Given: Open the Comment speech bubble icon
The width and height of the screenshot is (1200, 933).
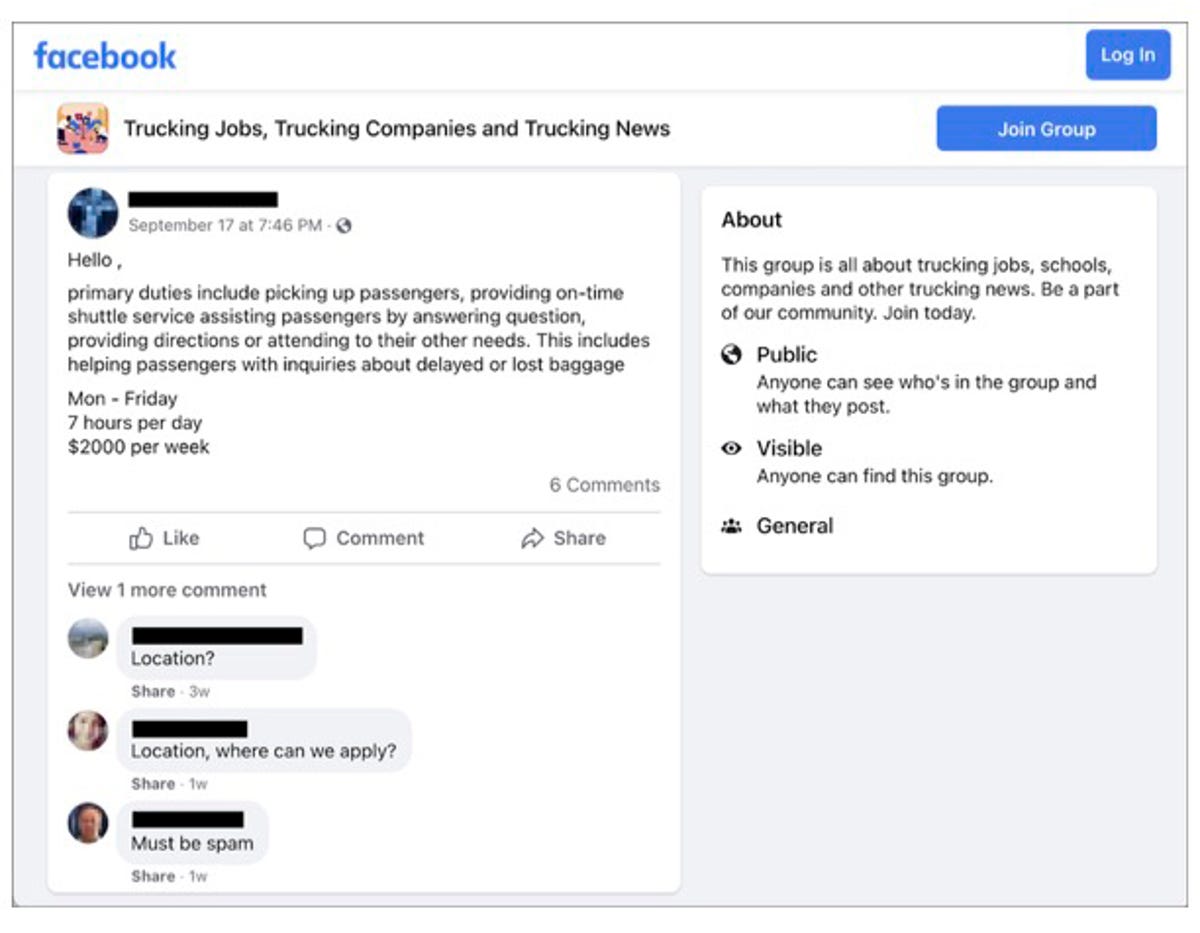Looking at the screenshot, I should point(314,538).
